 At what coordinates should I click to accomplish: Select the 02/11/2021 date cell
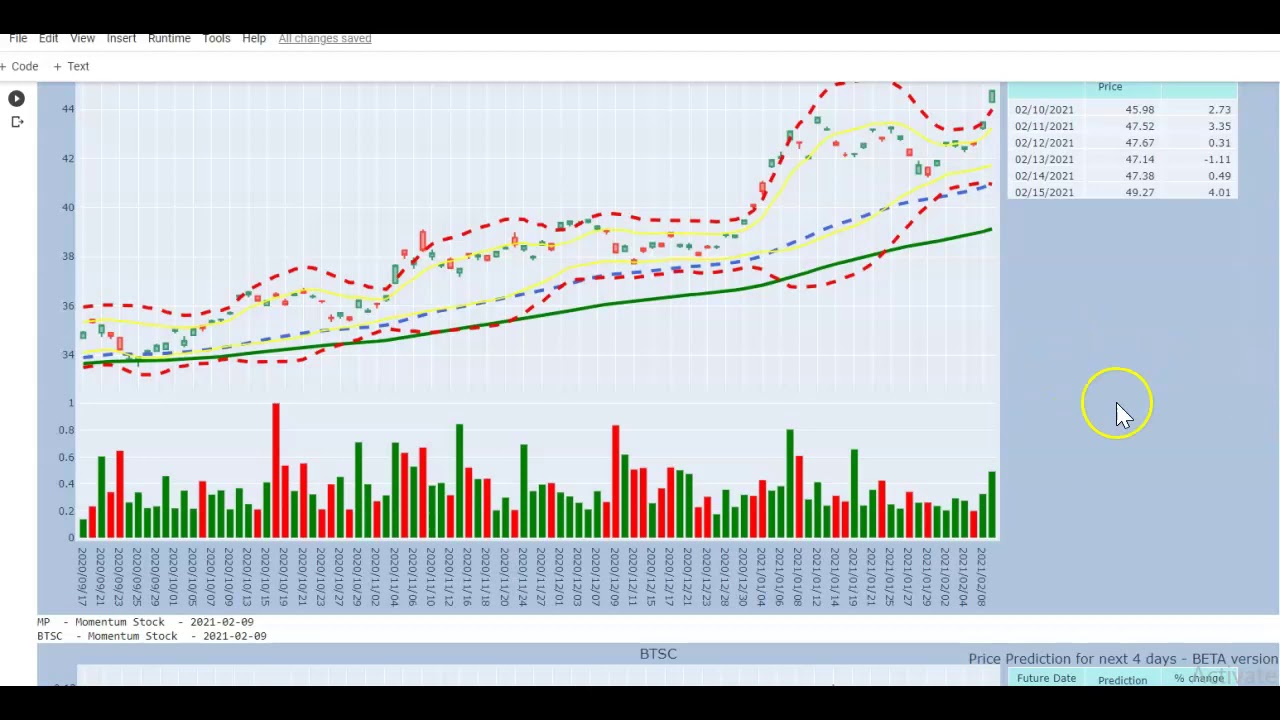1044,126
